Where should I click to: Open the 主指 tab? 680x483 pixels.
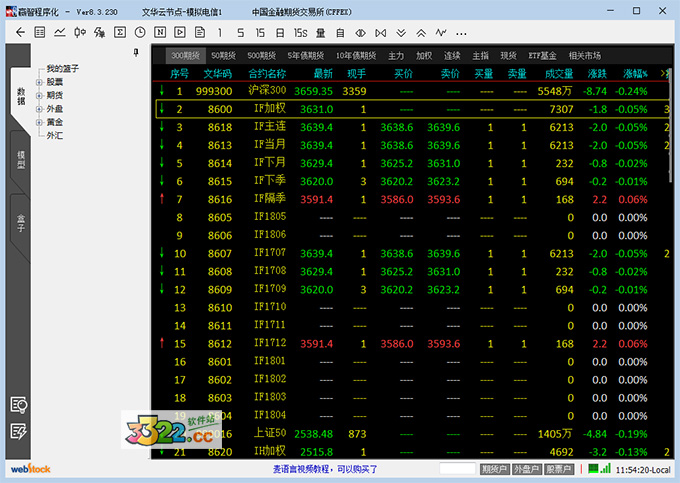[480, 55]
